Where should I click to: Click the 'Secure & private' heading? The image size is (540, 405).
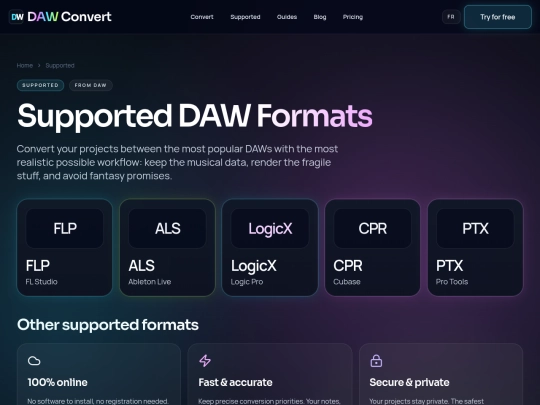tap(409, 382)
